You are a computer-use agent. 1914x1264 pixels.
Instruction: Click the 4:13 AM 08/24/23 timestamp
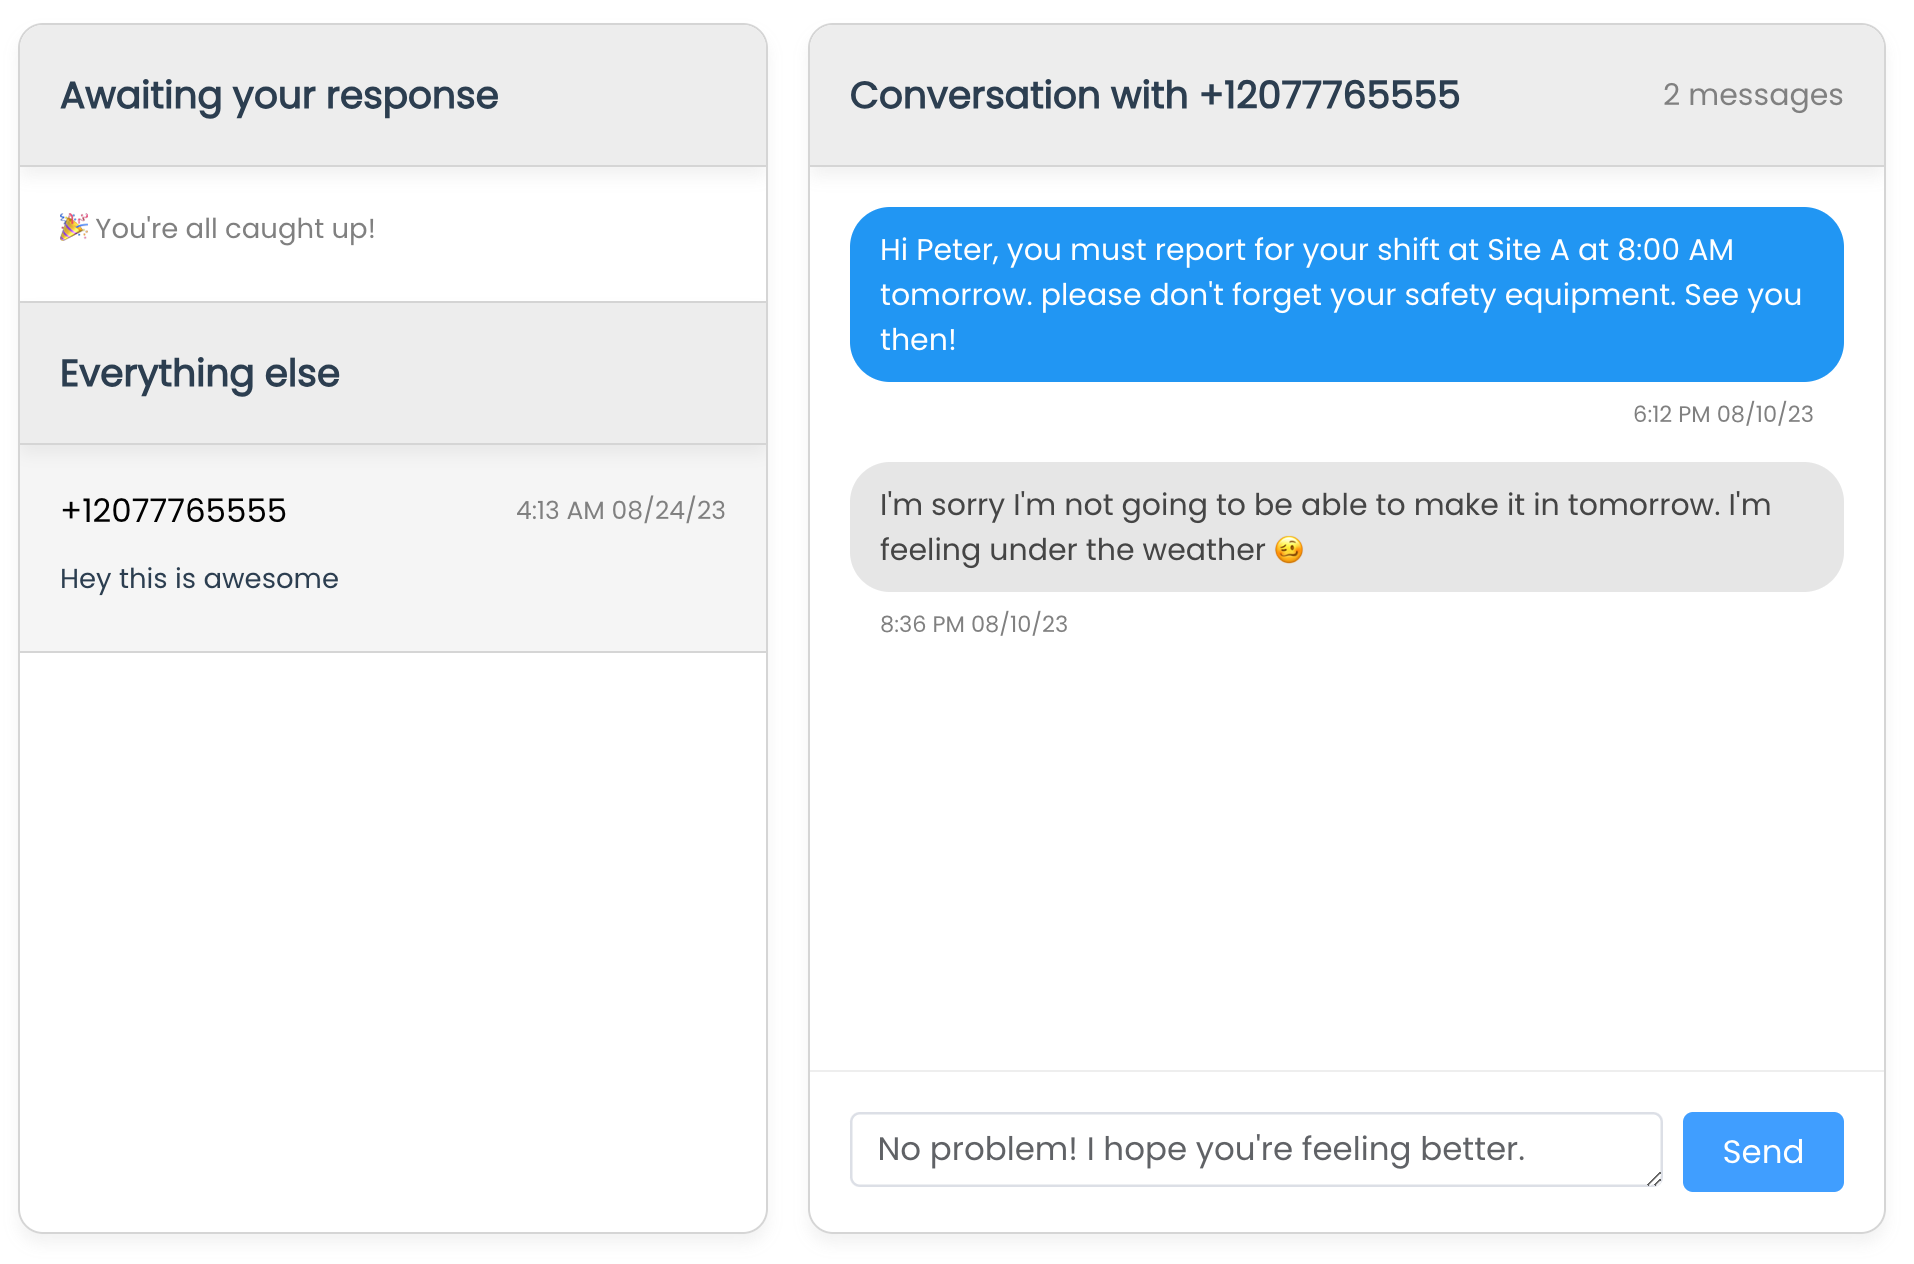(620, 510)
